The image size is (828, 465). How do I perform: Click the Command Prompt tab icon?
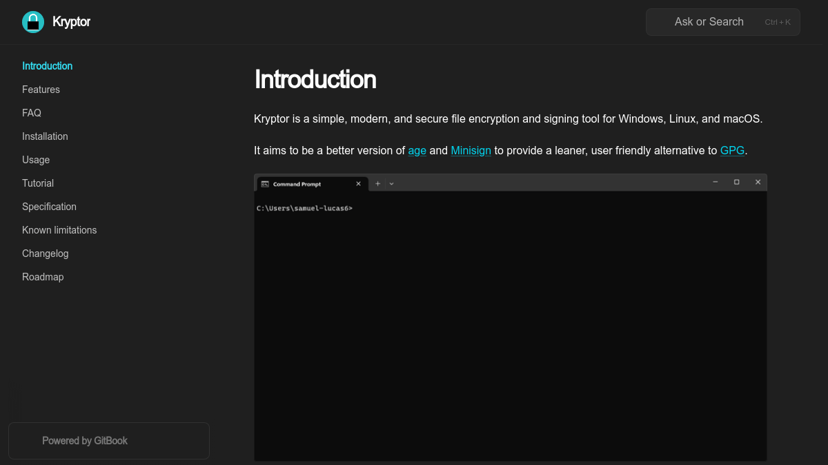coord(265,184)
